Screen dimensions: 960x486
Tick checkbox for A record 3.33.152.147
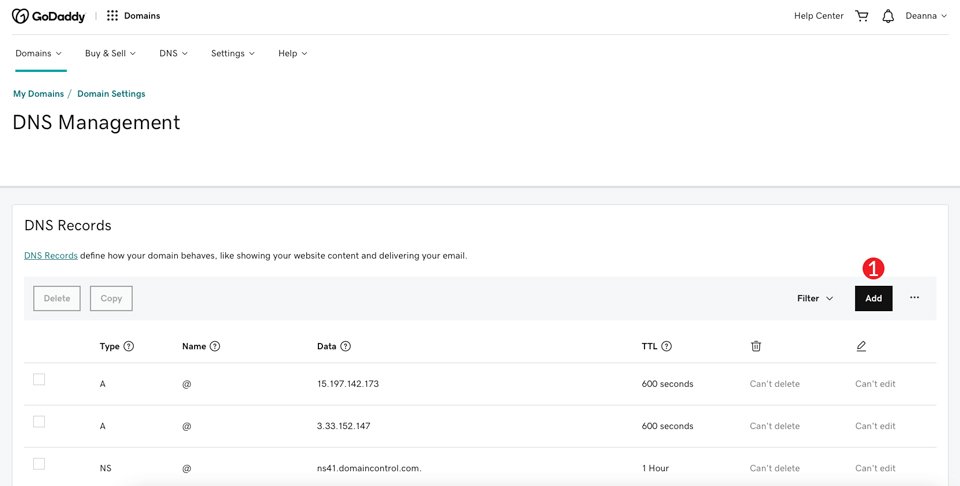[x=39, y=422]
